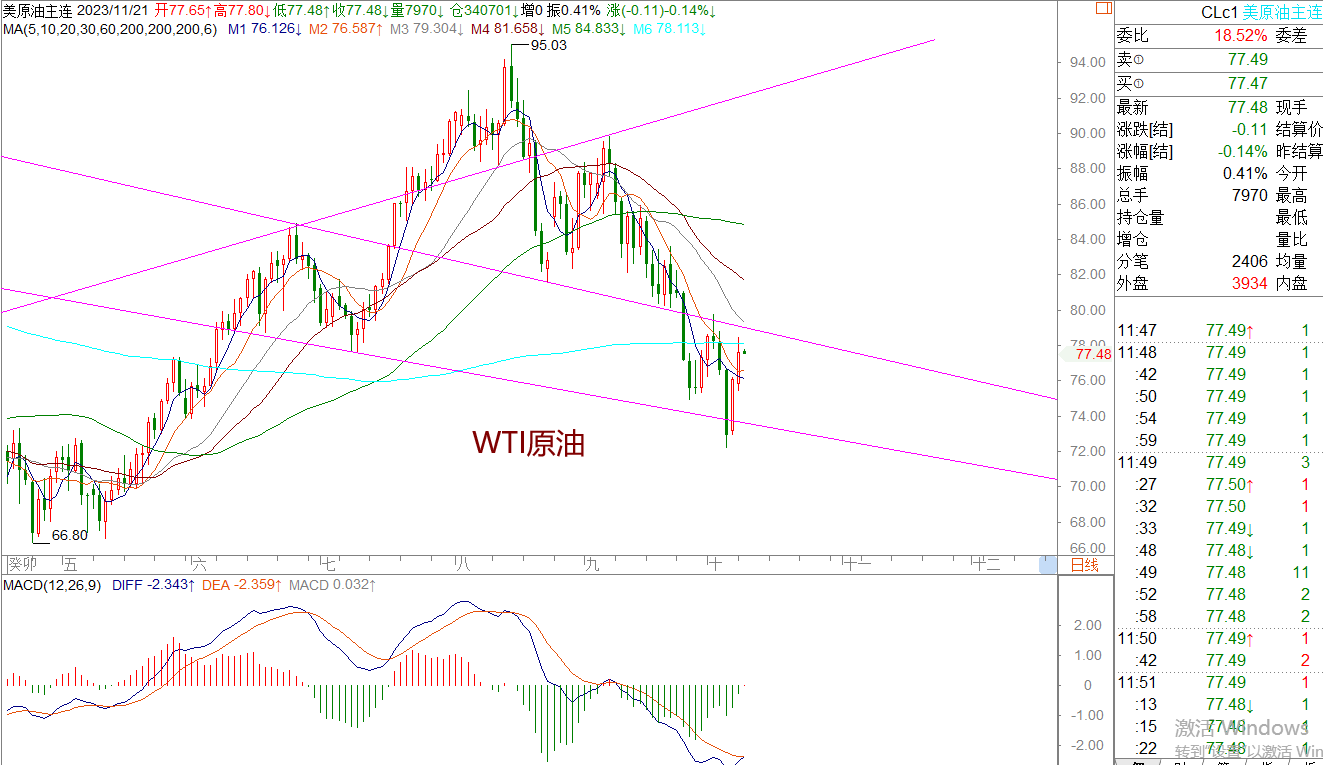Click the 六 month marker on time axis
1323x765 pixels.
[x=199, y=566]
